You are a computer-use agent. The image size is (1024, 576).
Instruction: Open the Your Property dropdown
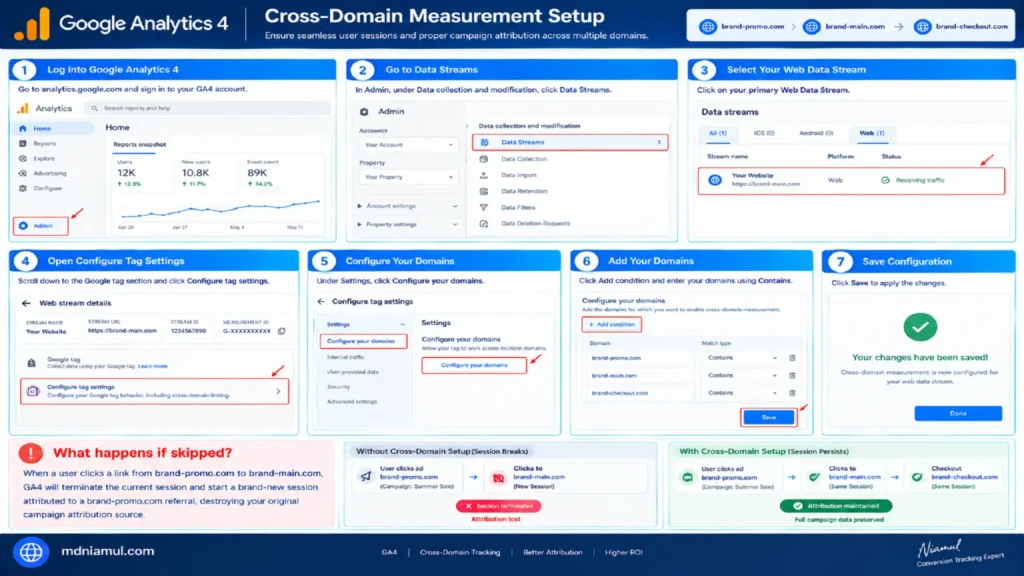pyautogui.click(x=408, y=177)
